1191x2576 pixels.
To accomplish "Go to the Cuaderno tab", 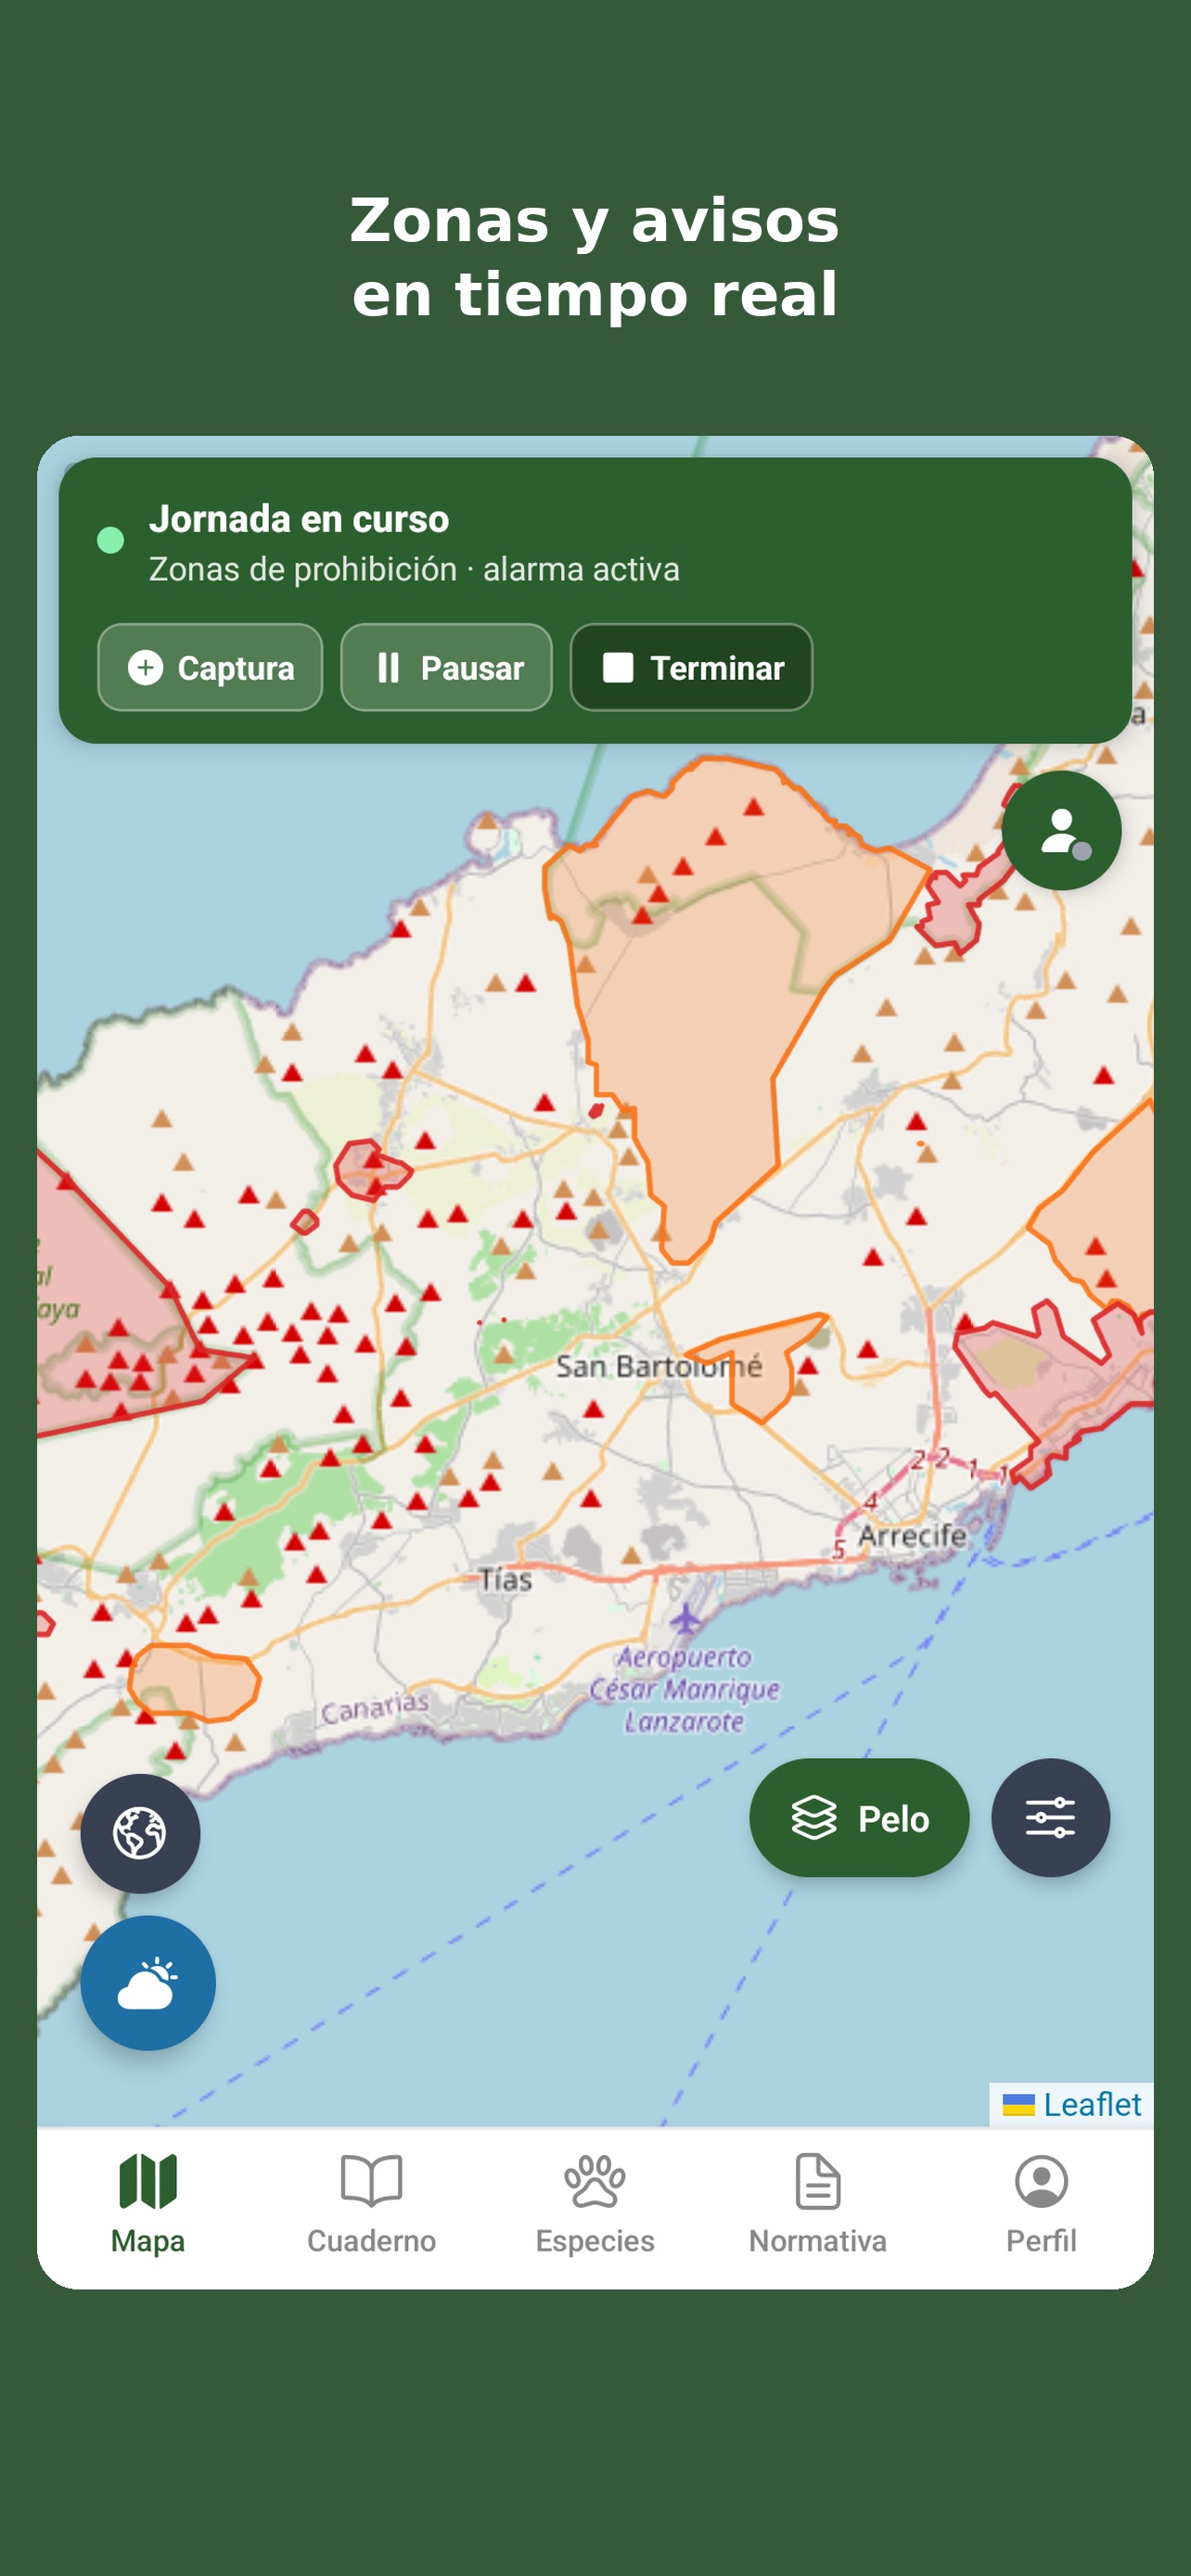I will tap(371, 2204).
